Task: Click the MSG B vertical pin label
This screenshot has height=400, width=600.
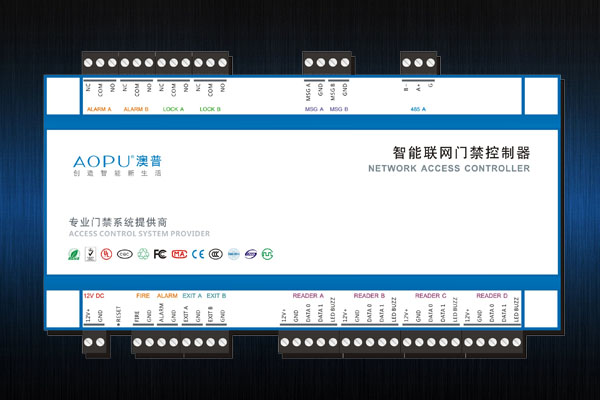Action: (333, 92)
